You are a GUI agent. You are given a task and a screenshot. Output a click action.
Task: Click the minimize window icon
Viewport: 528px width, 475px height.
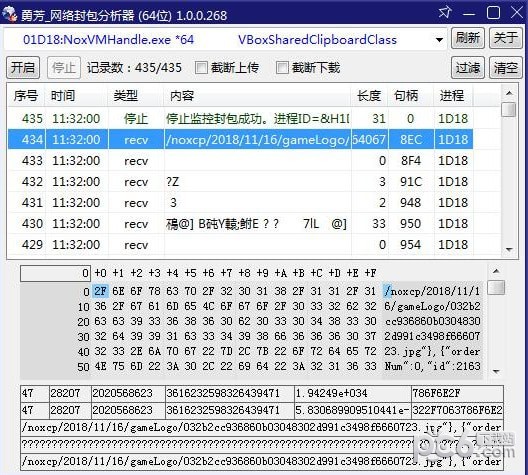[469, 14]
